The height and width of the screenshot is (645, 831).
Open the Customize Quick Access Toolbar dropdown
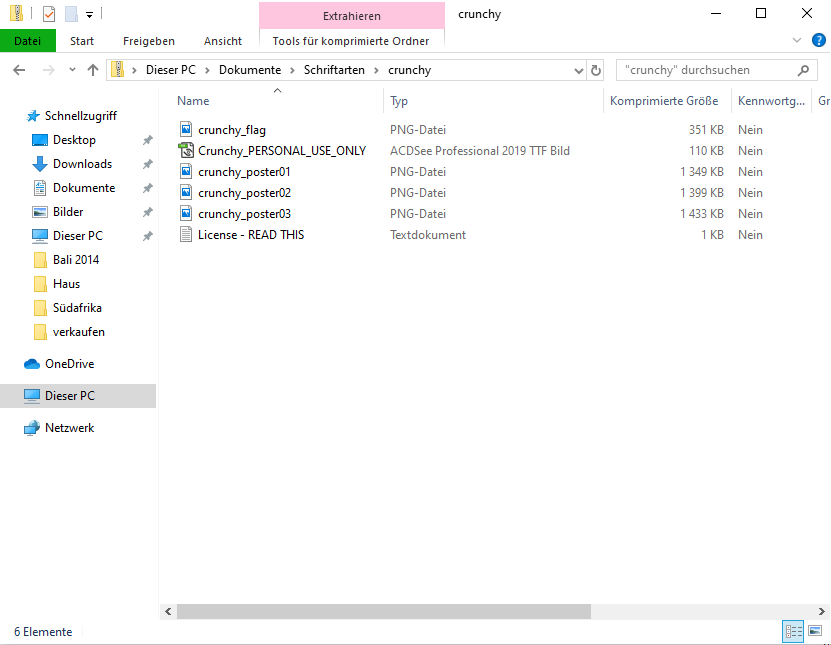[x=90, y=15]
